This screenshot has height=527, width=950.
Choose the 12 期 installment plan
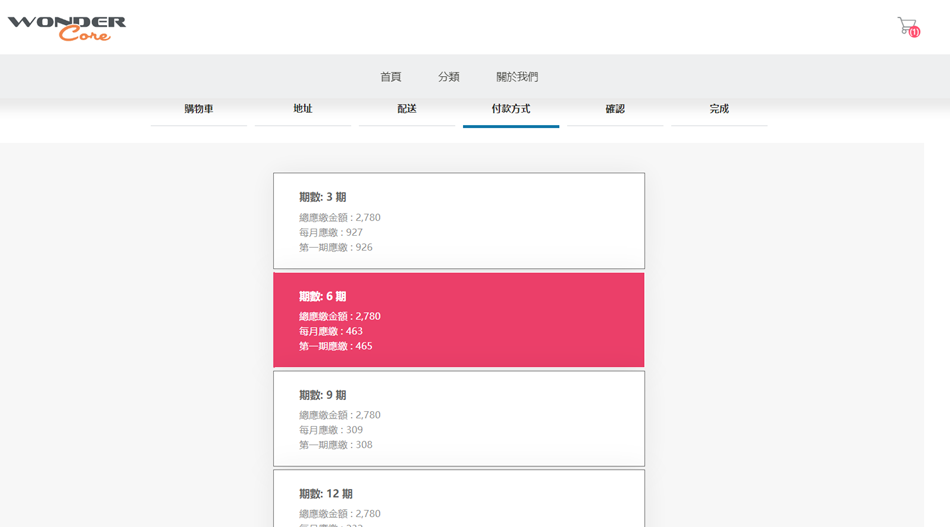(459, 499)
